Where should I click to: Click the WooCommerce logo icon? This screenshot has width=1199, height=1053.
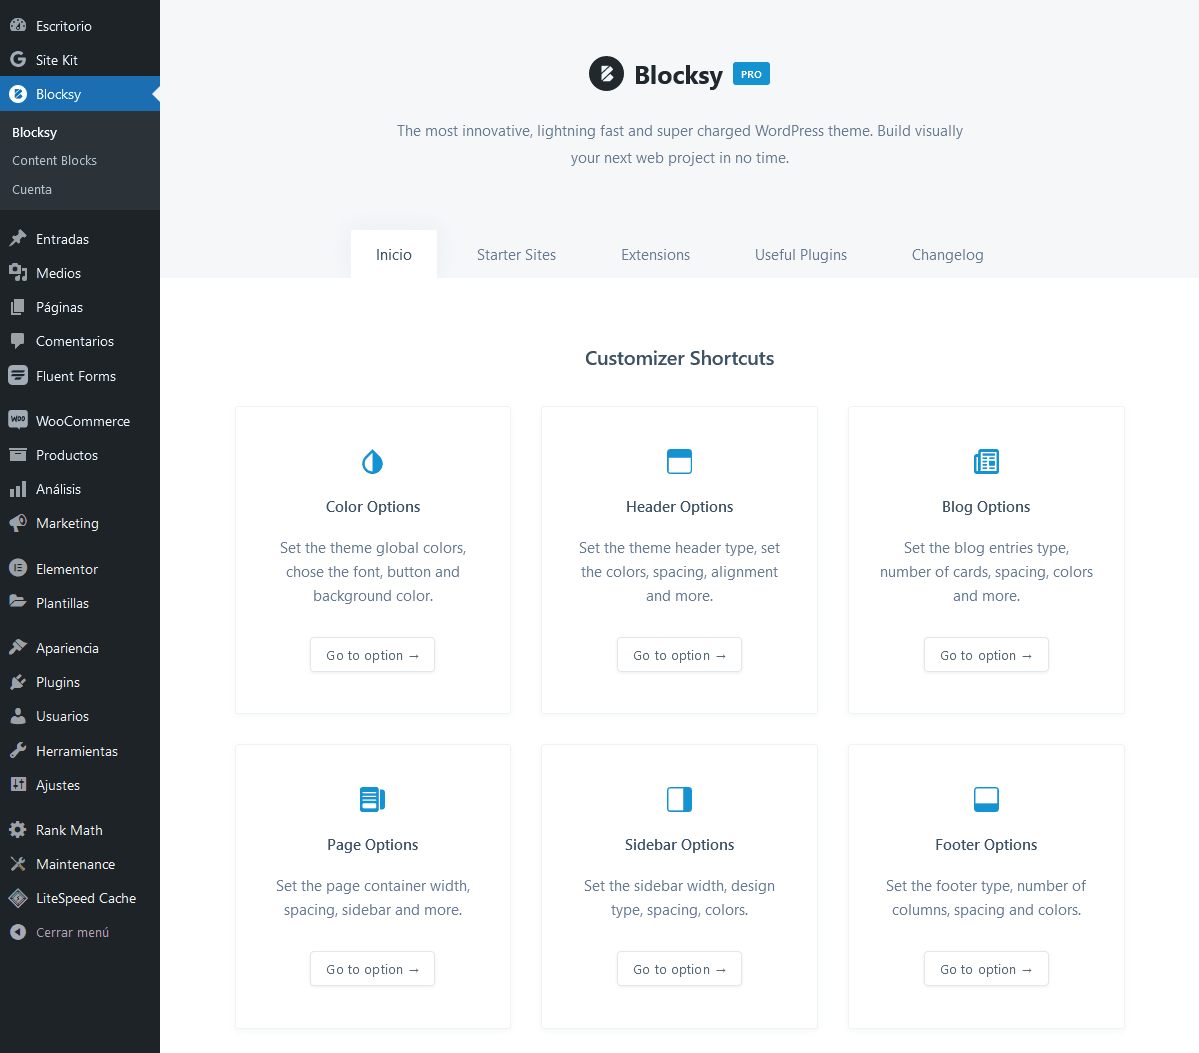[18, 420]
